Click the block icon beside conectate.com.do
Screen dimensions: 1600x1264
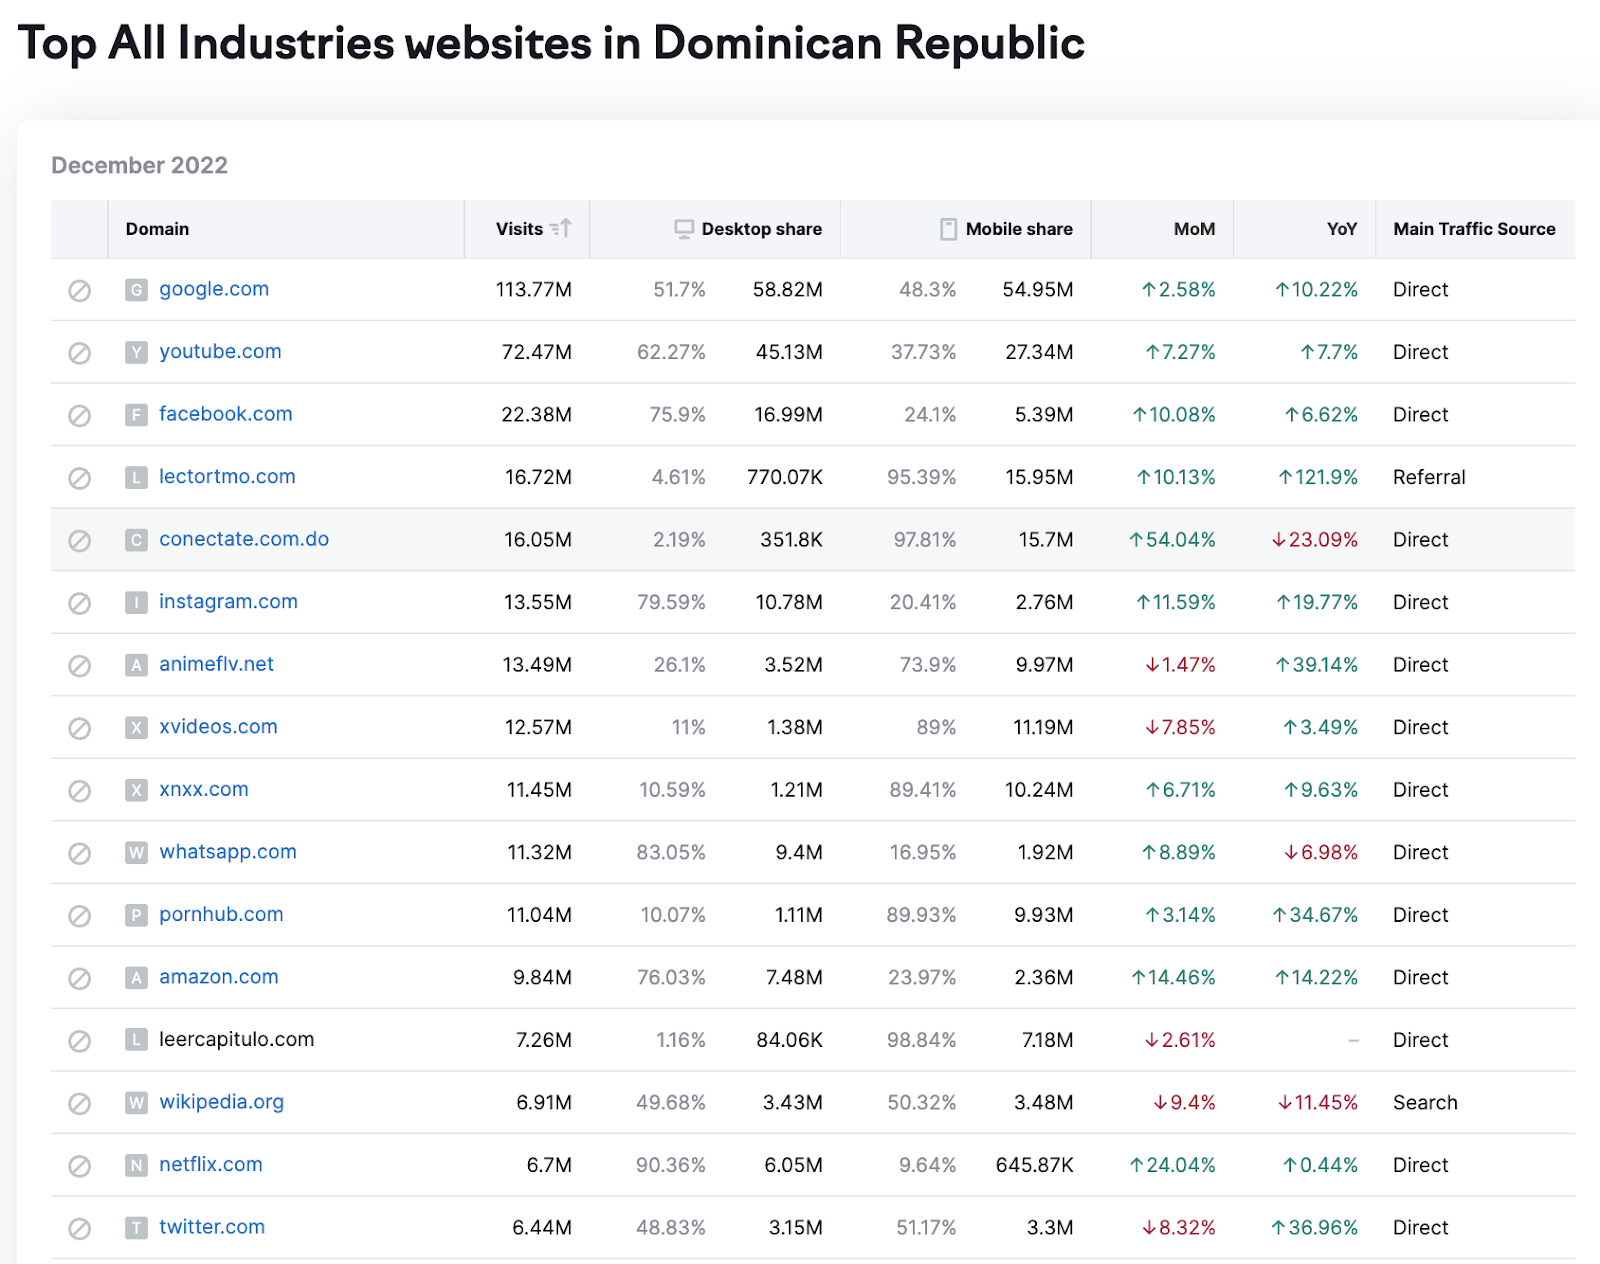pyautogui.click(x=79, y=540)
